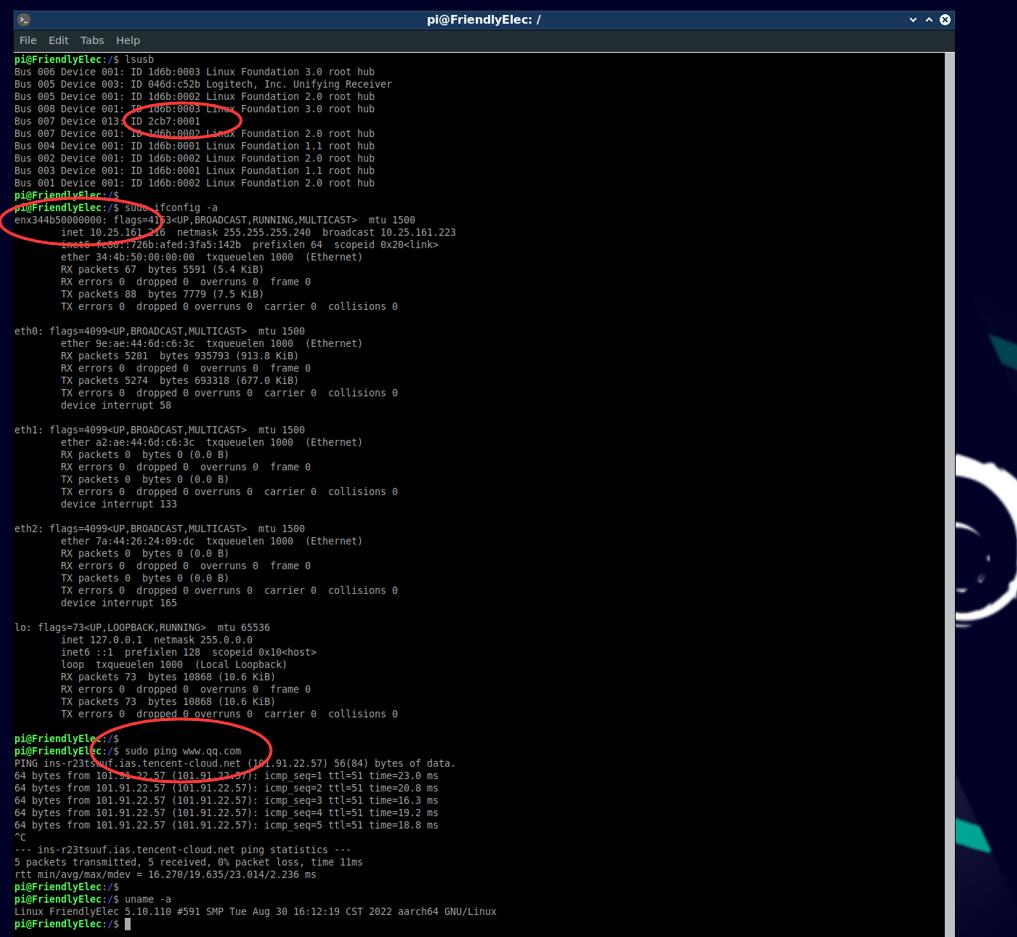The width and height of the screenshot is (1017, 937).
Task: Click the lo loopback interface header
Action: (142, 628)
